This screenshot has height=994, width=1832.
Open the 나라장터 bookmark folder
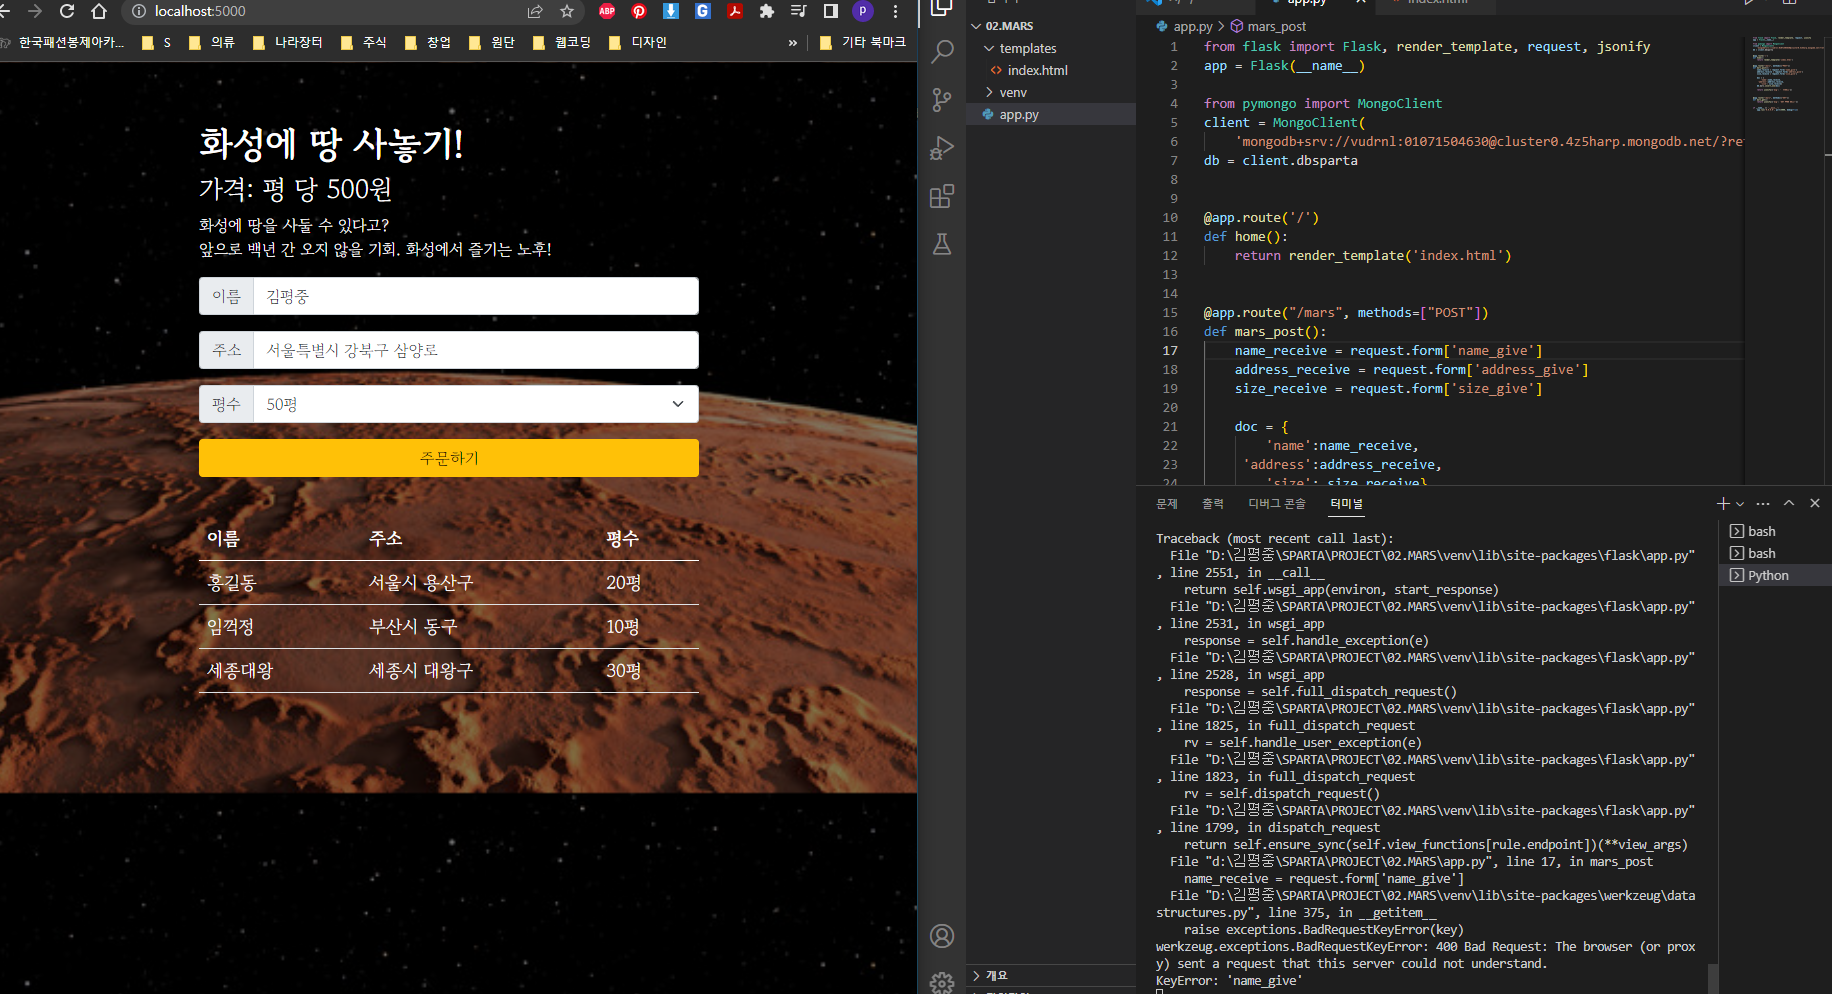(288, 42)
